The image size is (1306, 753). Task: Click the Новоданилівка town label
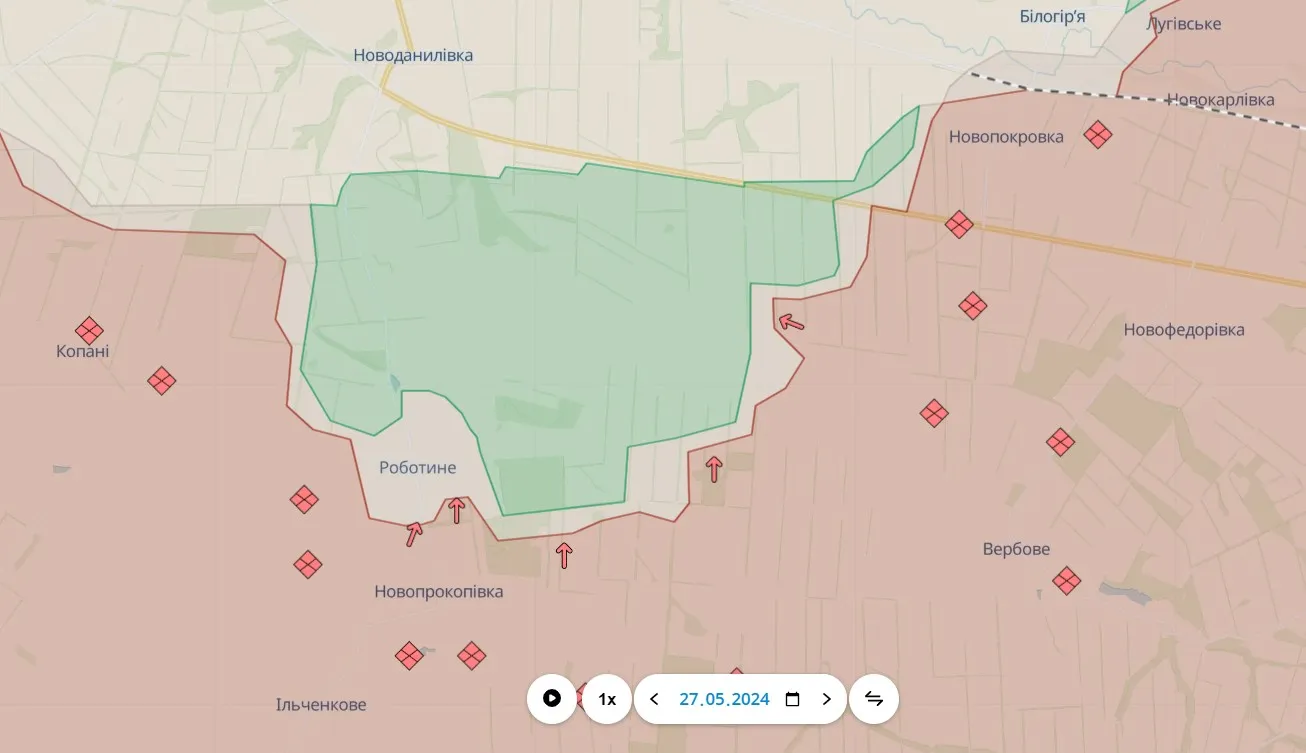point(413,56)
